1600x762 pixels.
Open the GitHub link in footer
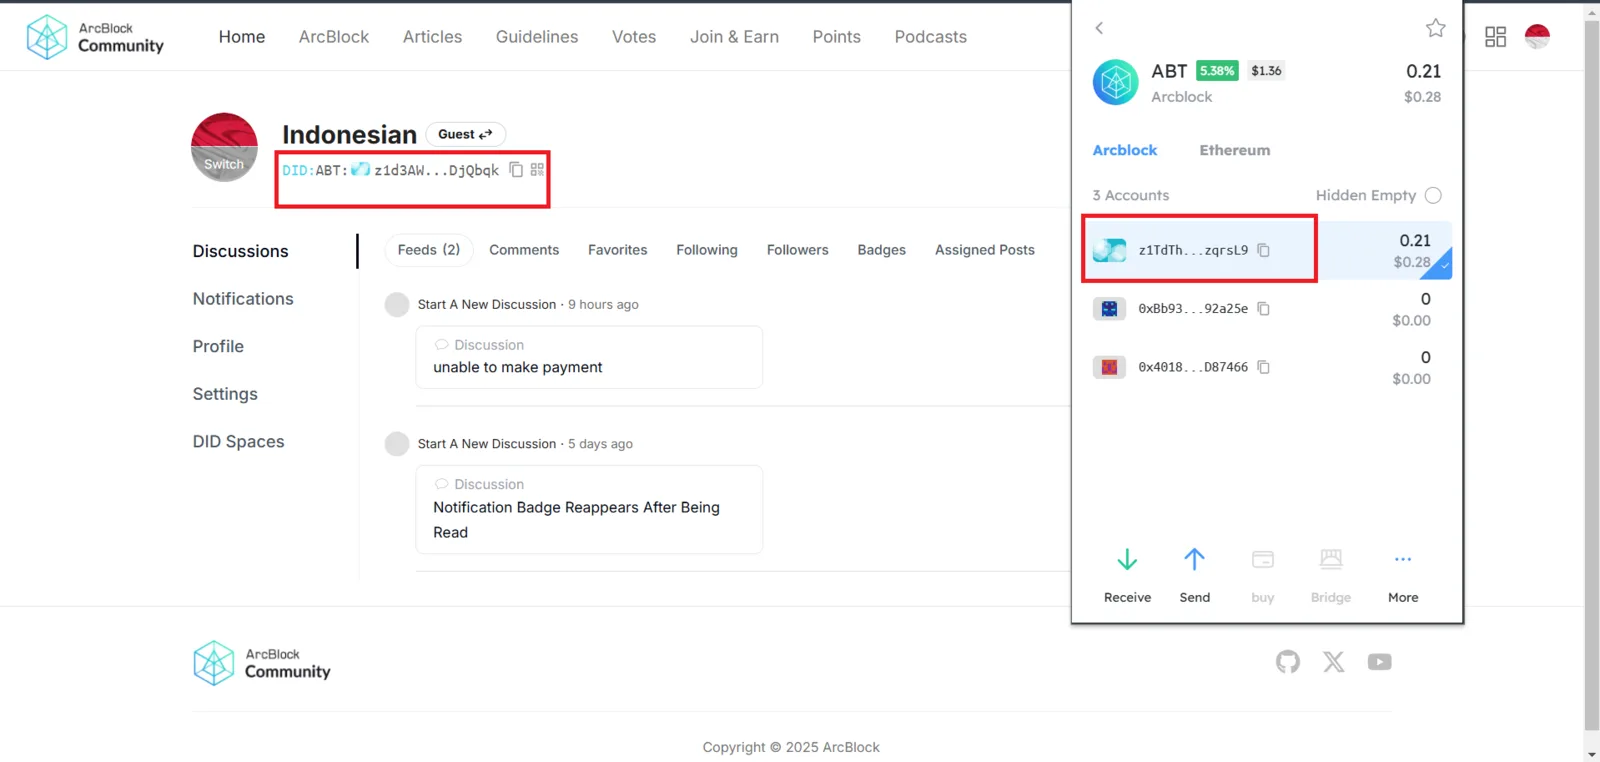coord(1288,662)
